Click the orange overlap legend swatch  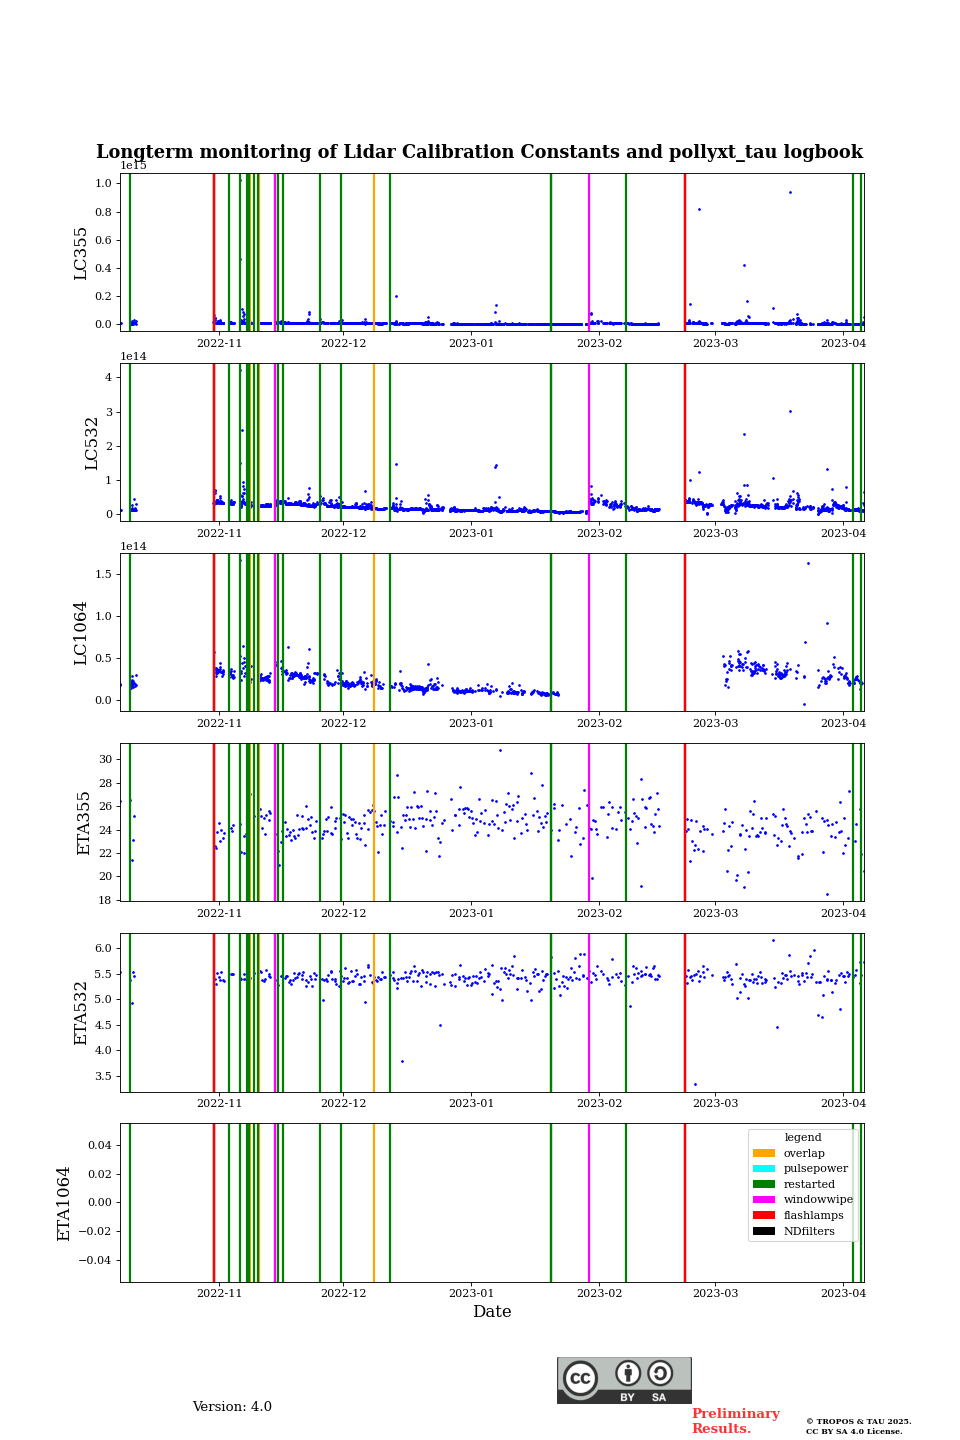[764, 1153]
